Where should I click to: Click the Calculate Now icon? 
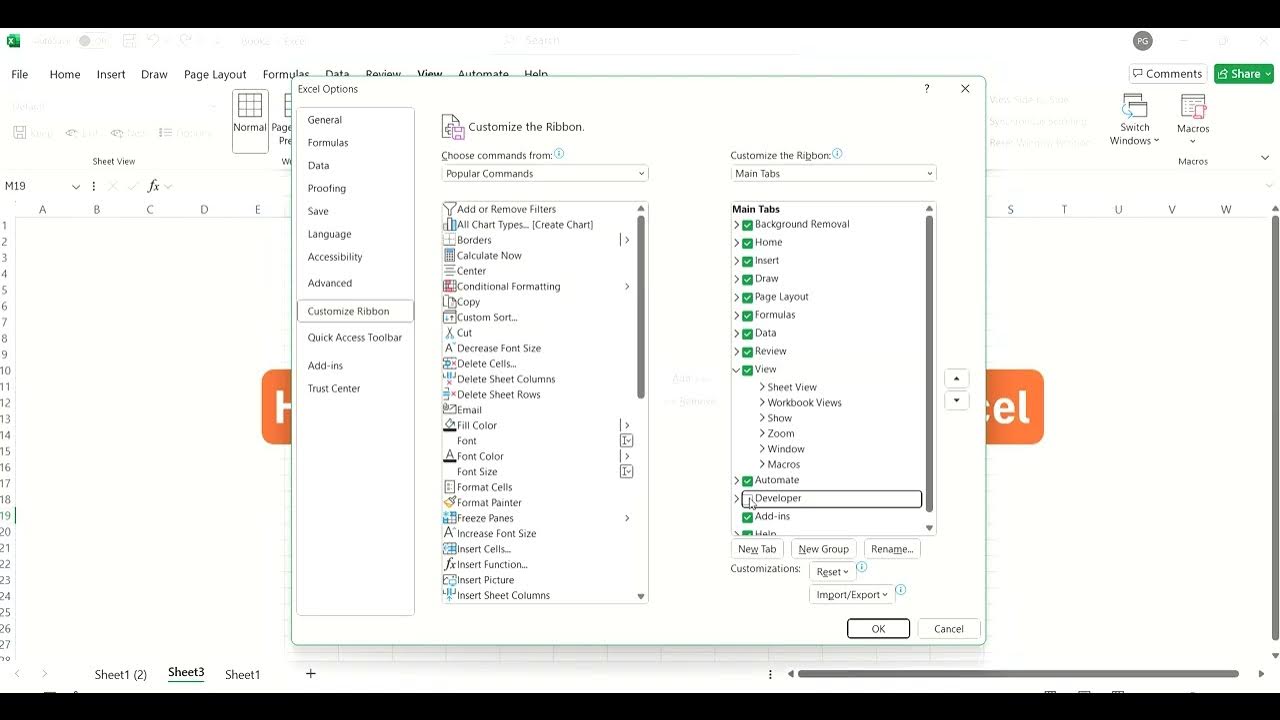[x=449, y=256]
